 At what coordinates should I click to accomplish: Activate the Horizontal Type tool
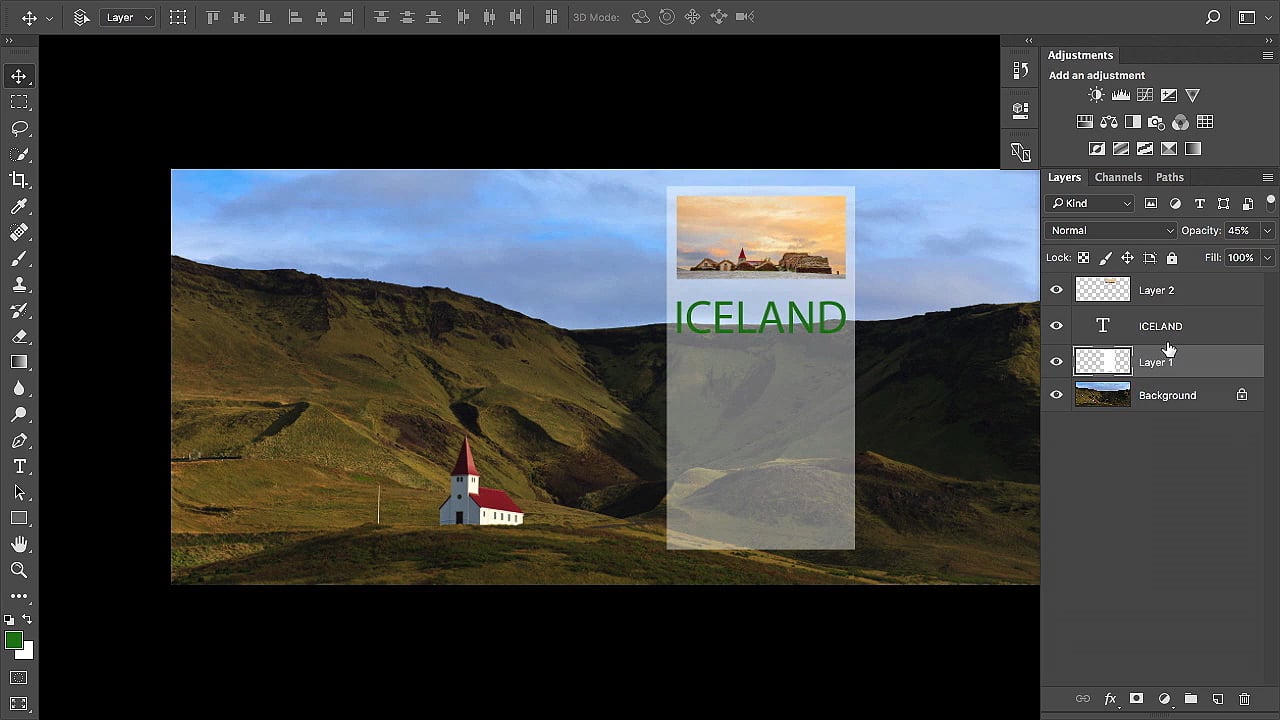coord(19,467)
